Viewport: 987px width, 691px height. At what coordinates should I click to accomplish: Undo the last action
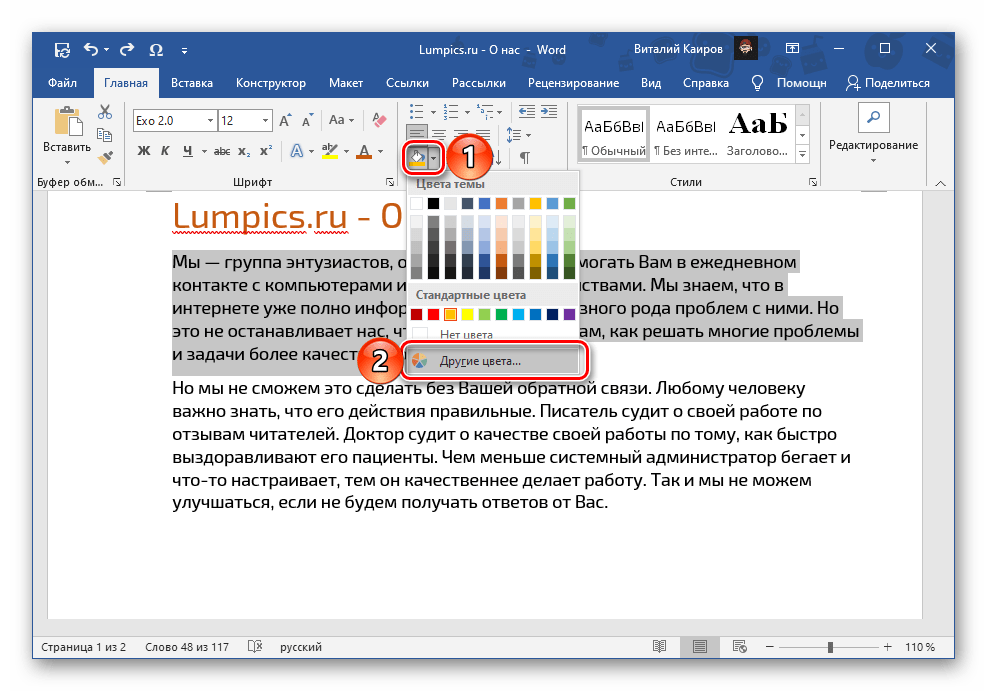pos(91,49)
